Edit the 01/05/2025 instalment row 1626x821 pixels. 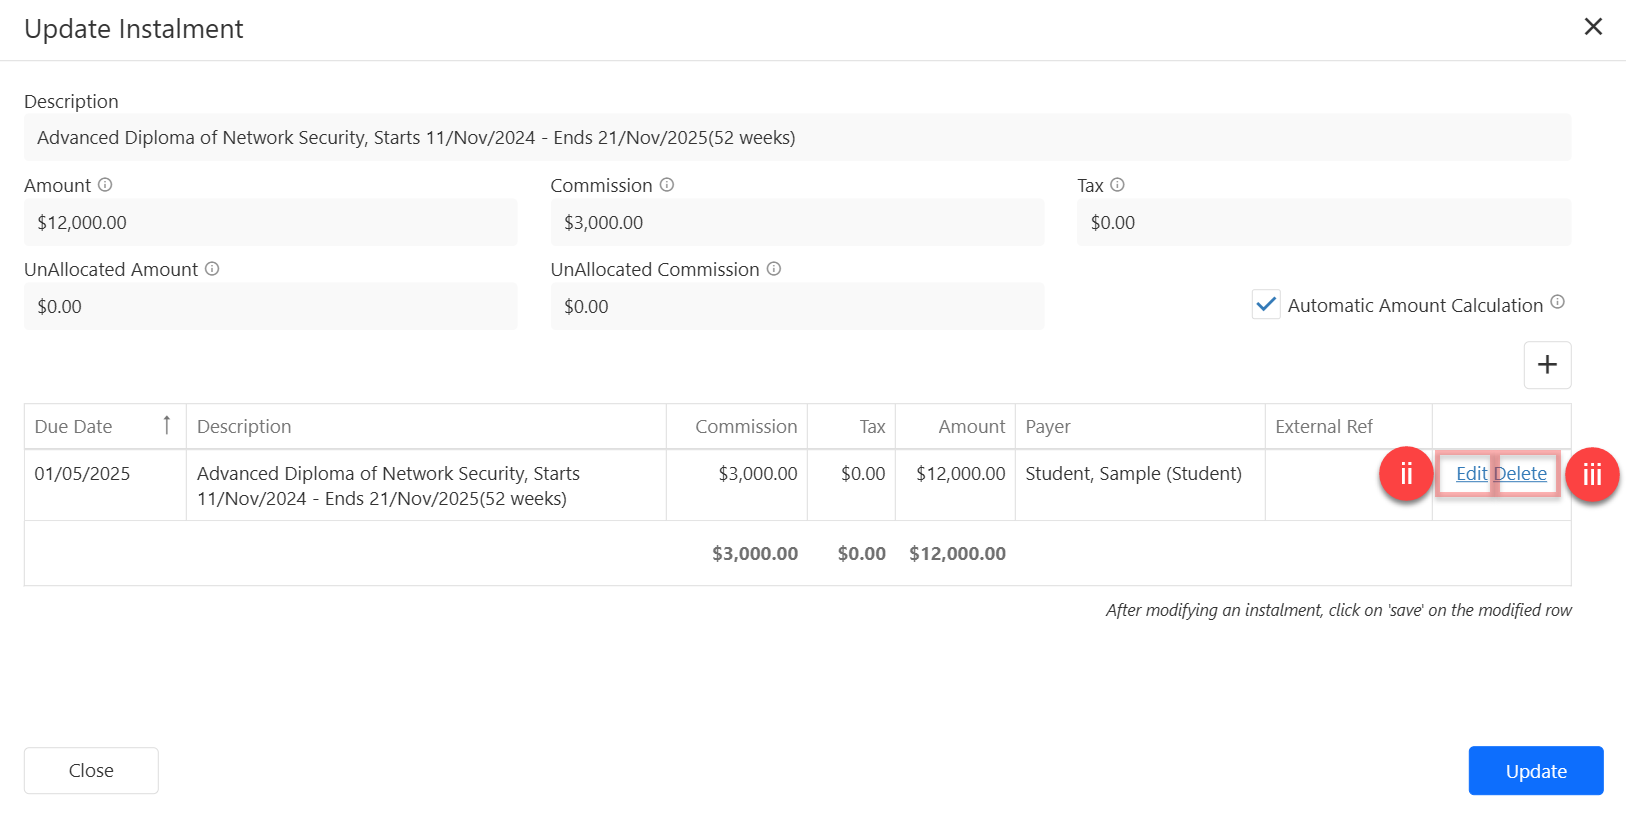pyautogui.click(x=1471, y=474)
